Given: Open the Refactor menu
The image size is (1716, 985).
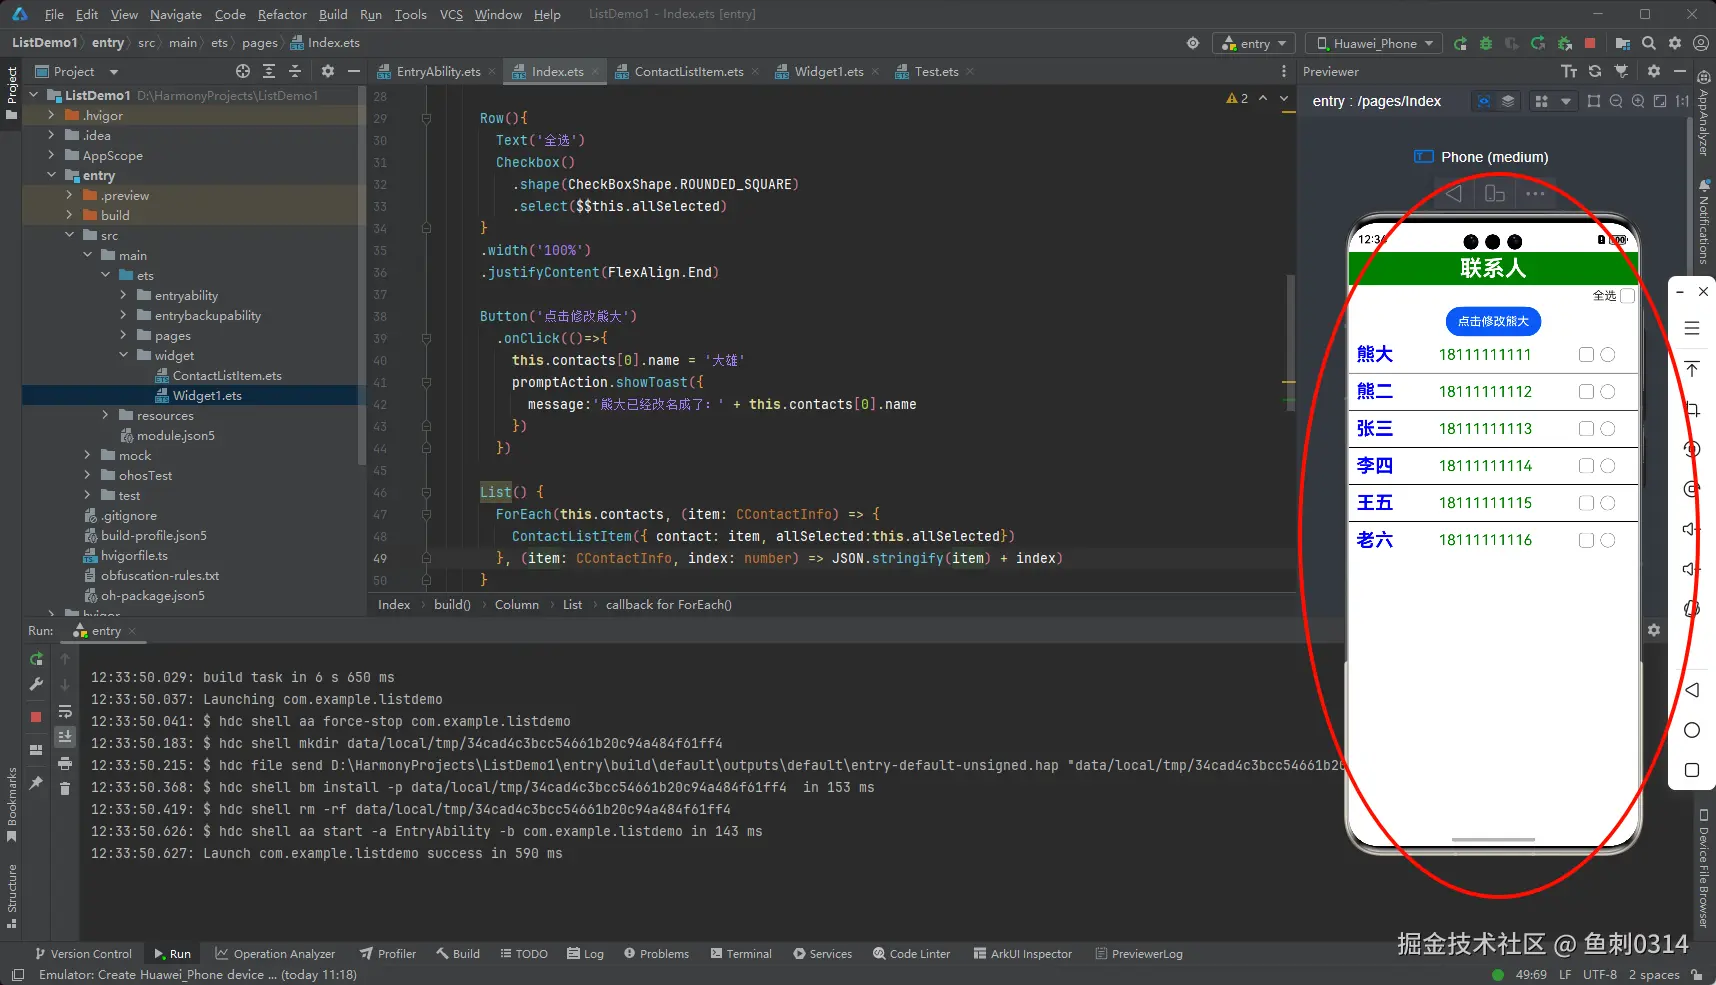Looking at the screenshot, I should pyautogui.click(x=282, y=14).
